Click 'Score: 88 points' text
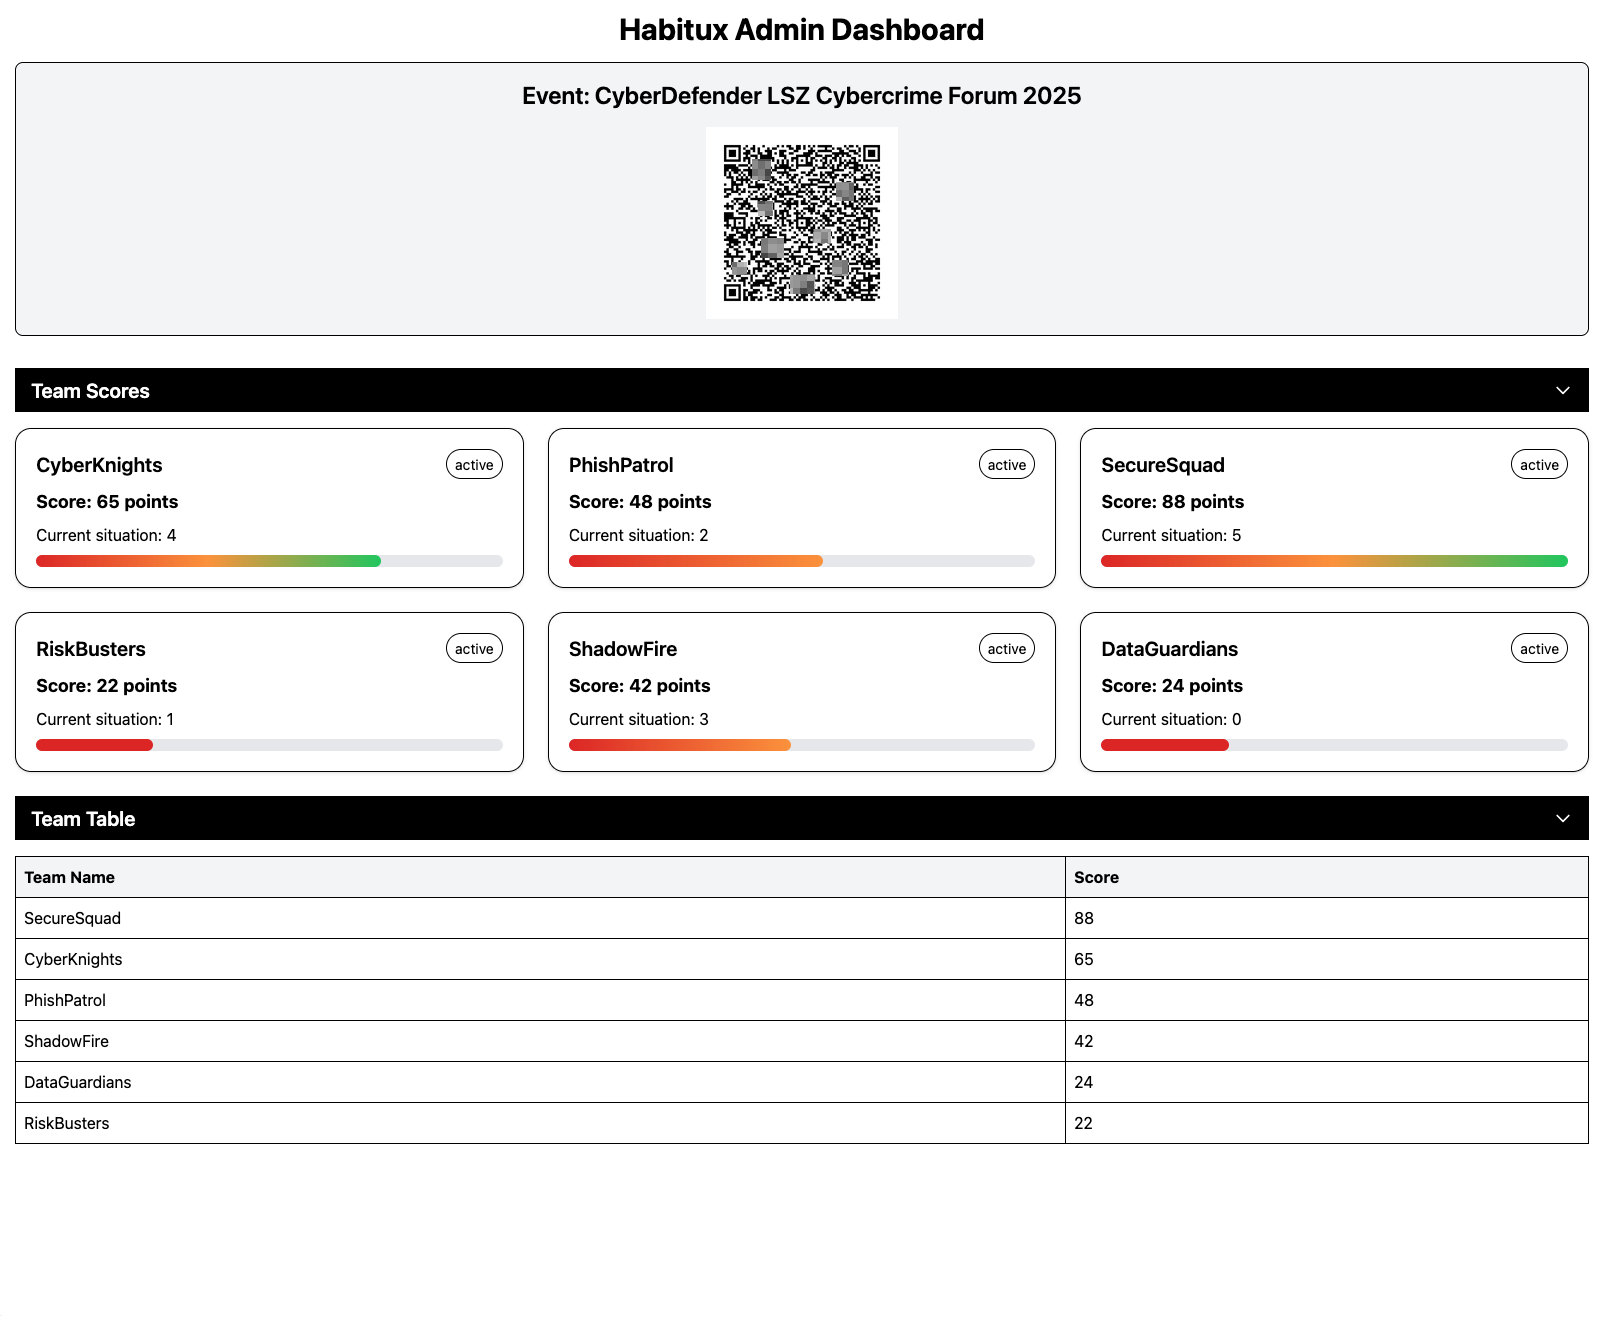 (1173, 502)
